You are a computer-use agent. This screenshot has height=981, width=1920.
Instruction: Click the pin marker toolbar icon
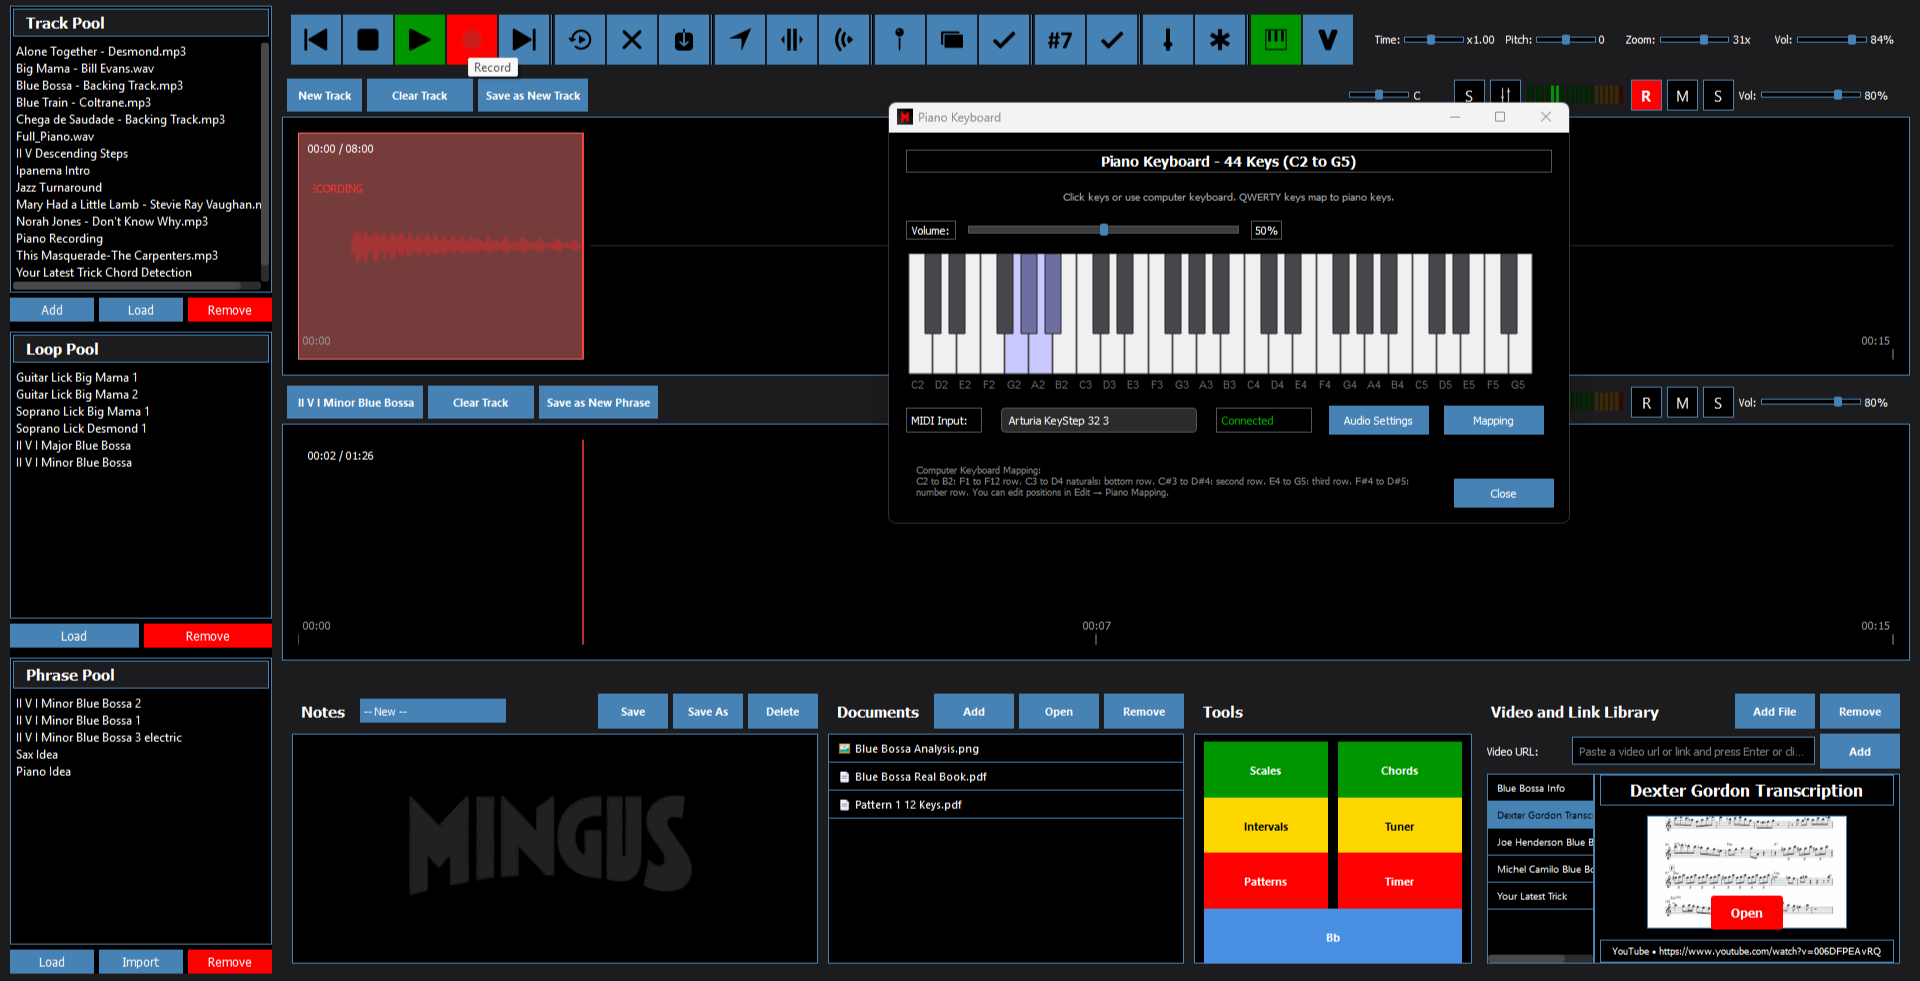(899, 40)
